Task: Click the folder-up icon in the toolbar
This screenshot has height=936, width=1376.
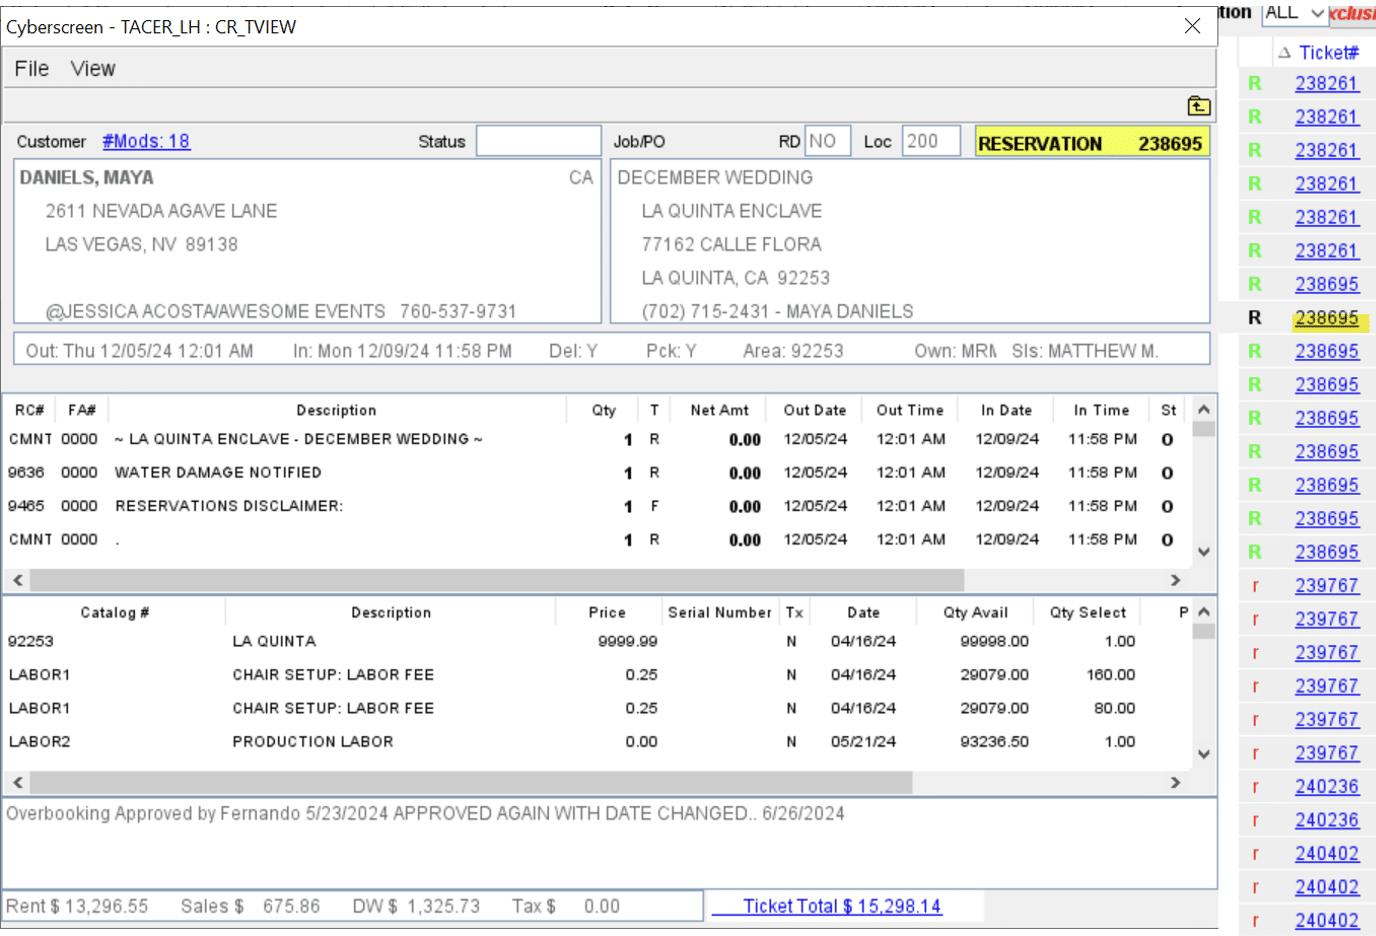Action: [1198, 106]
